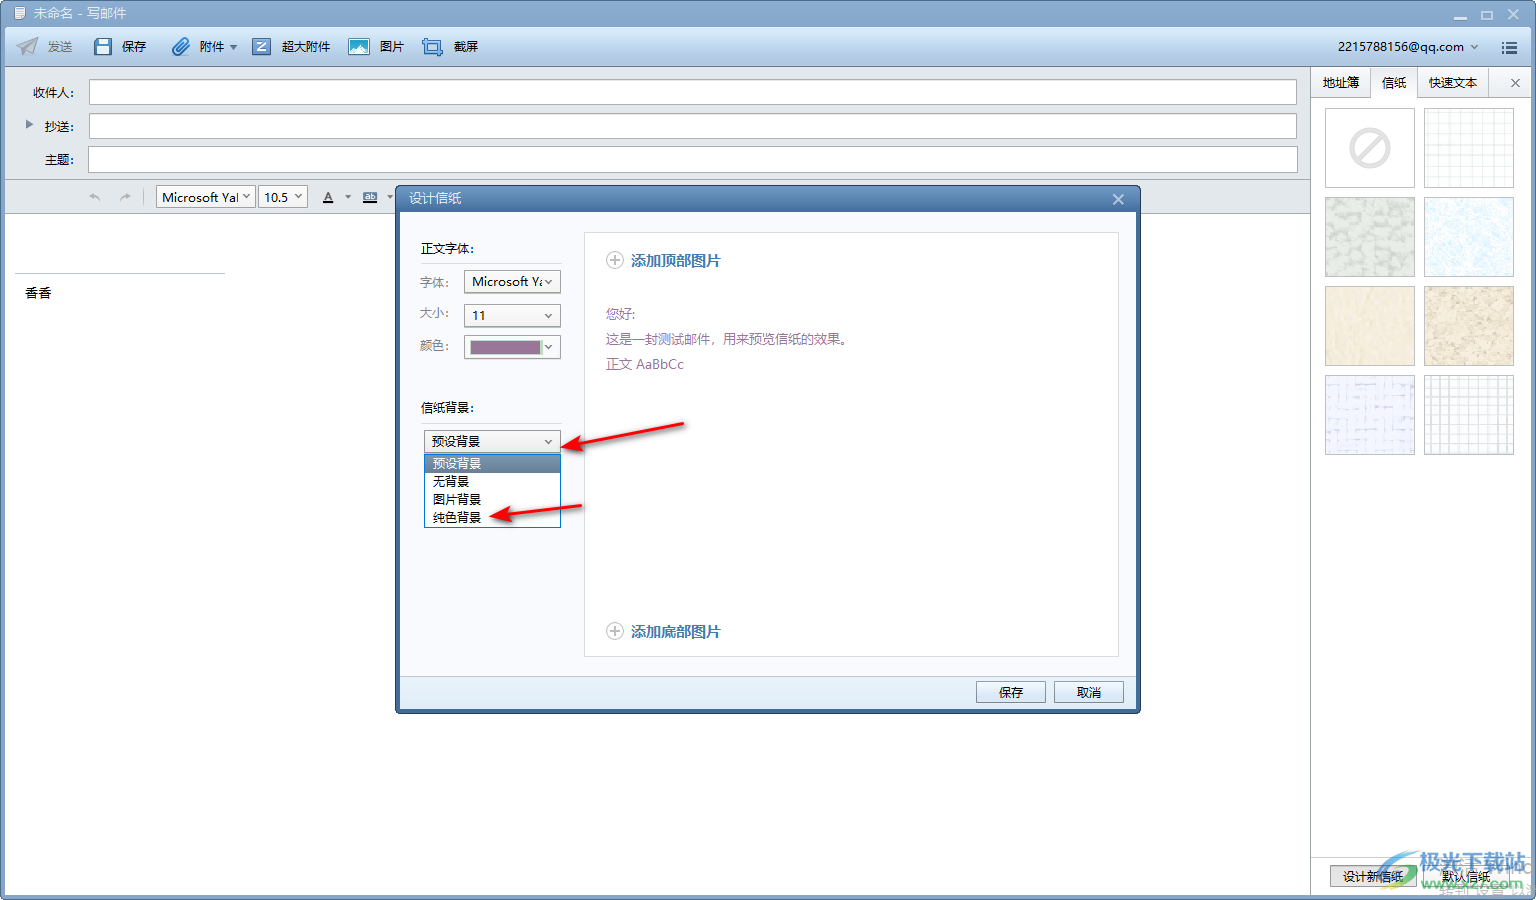Click the 添加底部图片 link
Viewport: 1536px width, 900px height.
tap(676, 631)
